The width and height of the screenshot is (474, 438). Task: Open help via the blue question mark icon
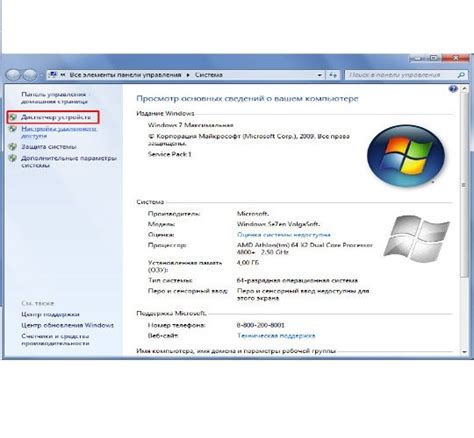(x=453, y=89)
